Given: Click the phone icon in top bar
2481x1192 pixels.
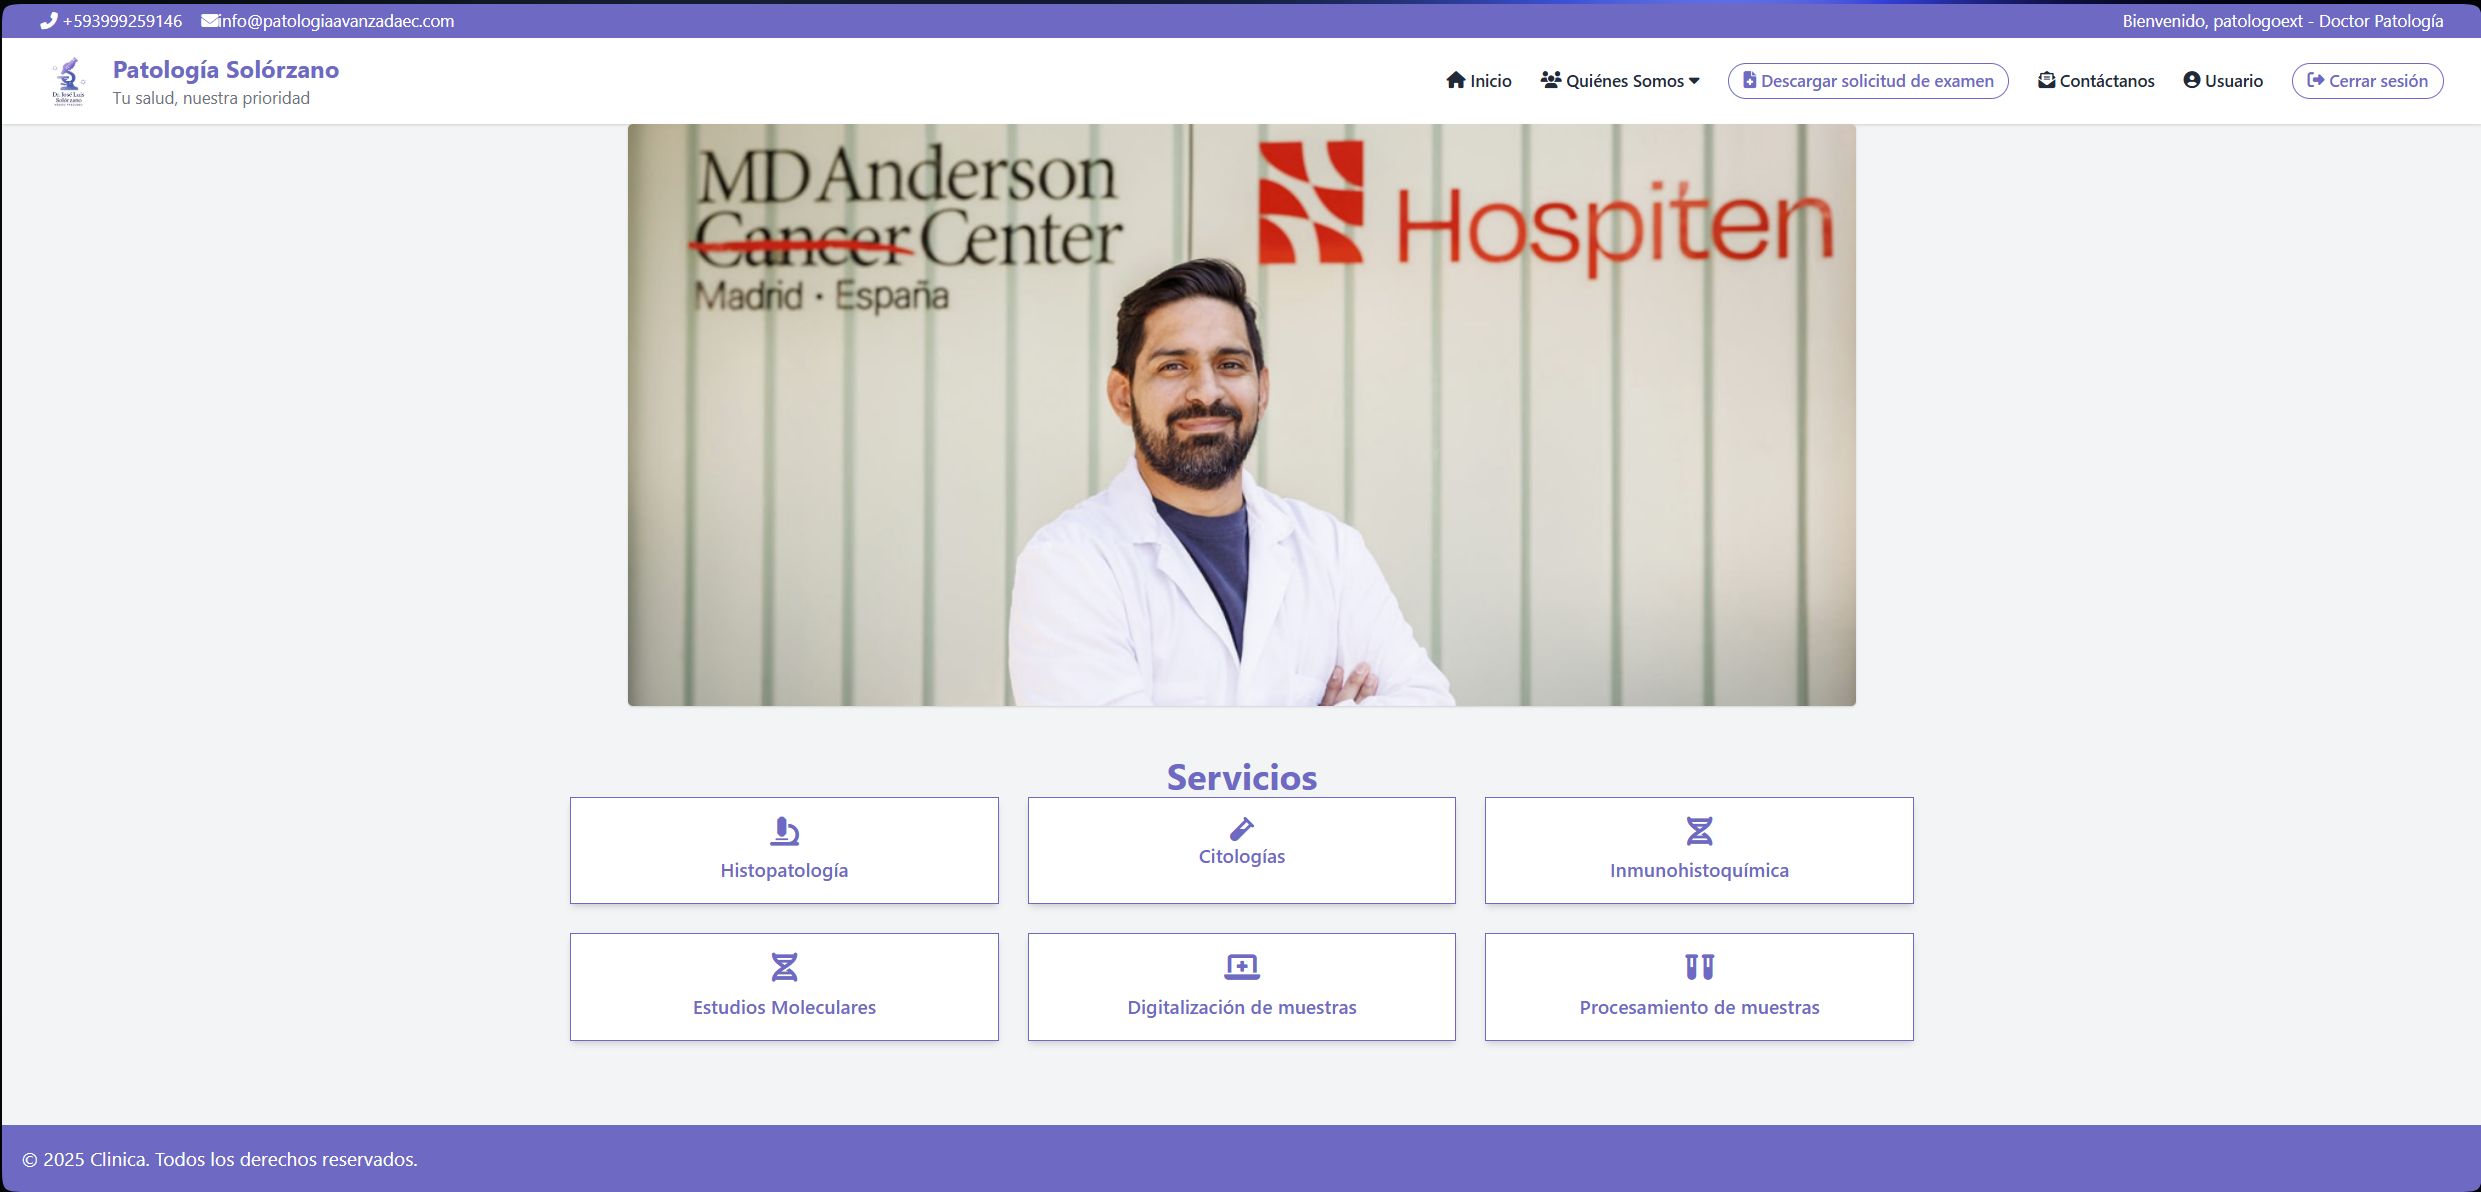Looking at the screenshot, I should 48,20.
